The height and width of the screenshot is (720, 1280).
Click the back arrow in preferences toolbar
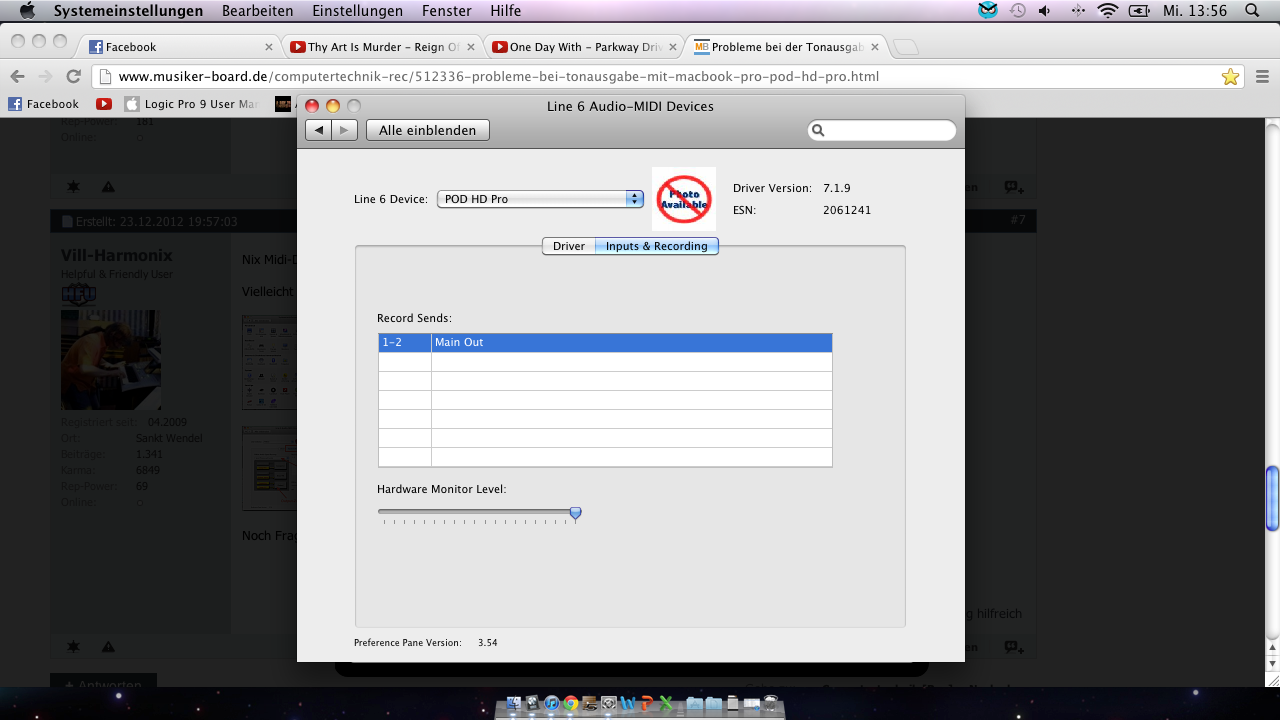coord(319,130)
